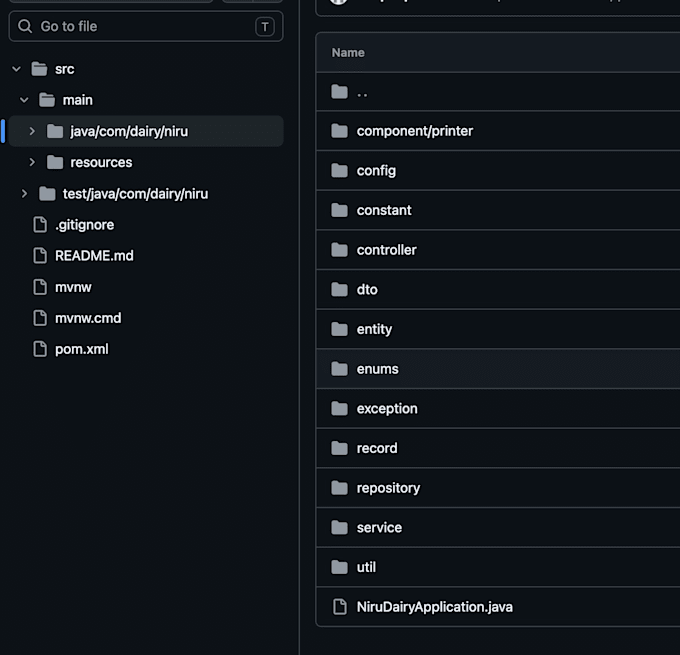Click the Name column header

(x=348, y=53)
